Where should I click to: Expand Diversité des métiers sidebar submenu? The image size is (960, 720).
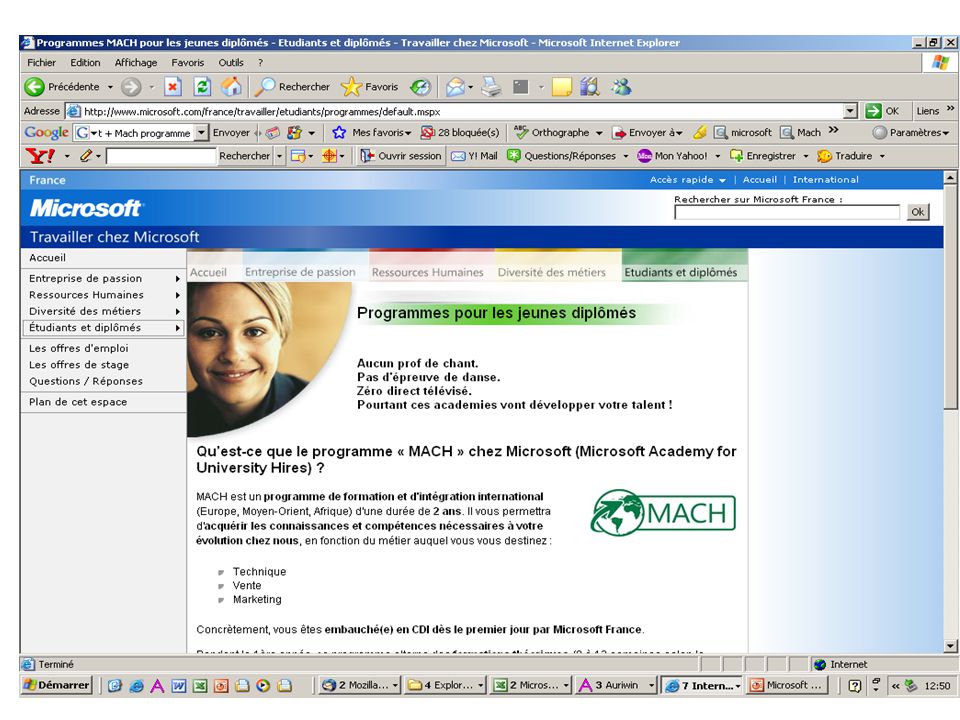178,312
